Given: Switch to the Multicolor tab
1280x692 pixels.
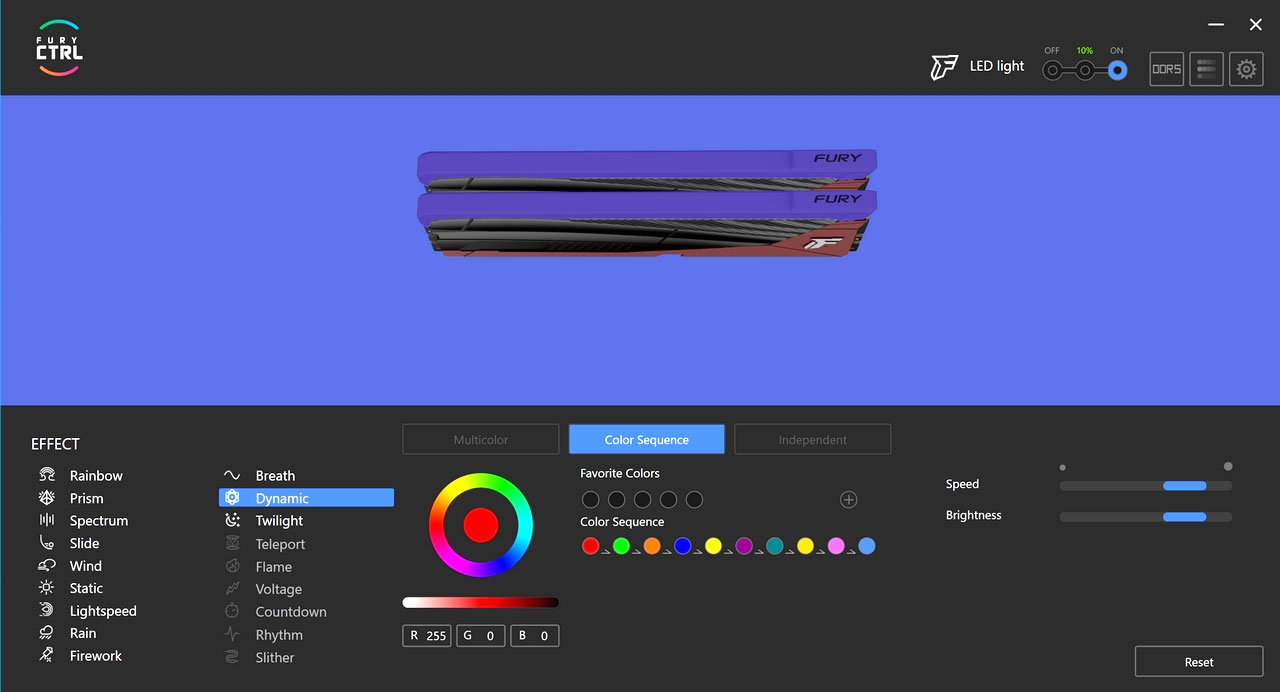Looking at the screenshot, I should point(481,439).
